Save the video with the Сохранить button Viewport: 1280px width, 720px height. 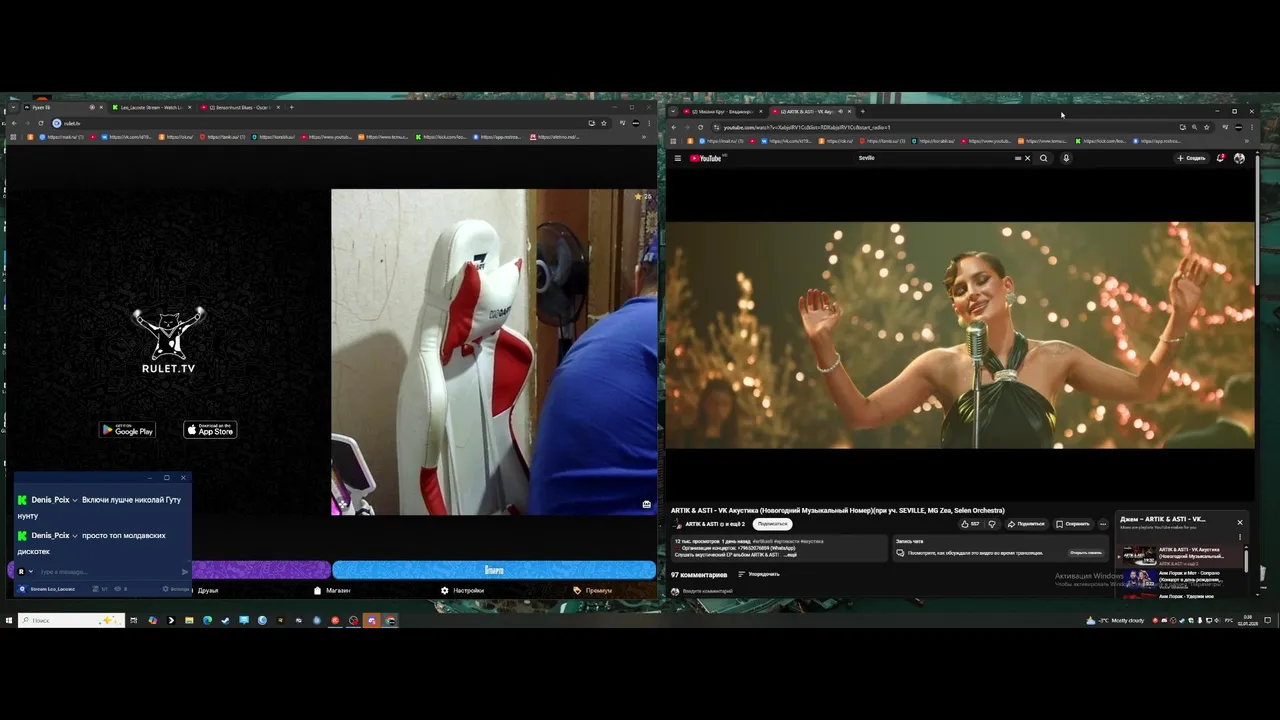pyautogui.click(x=1073, y=524)
